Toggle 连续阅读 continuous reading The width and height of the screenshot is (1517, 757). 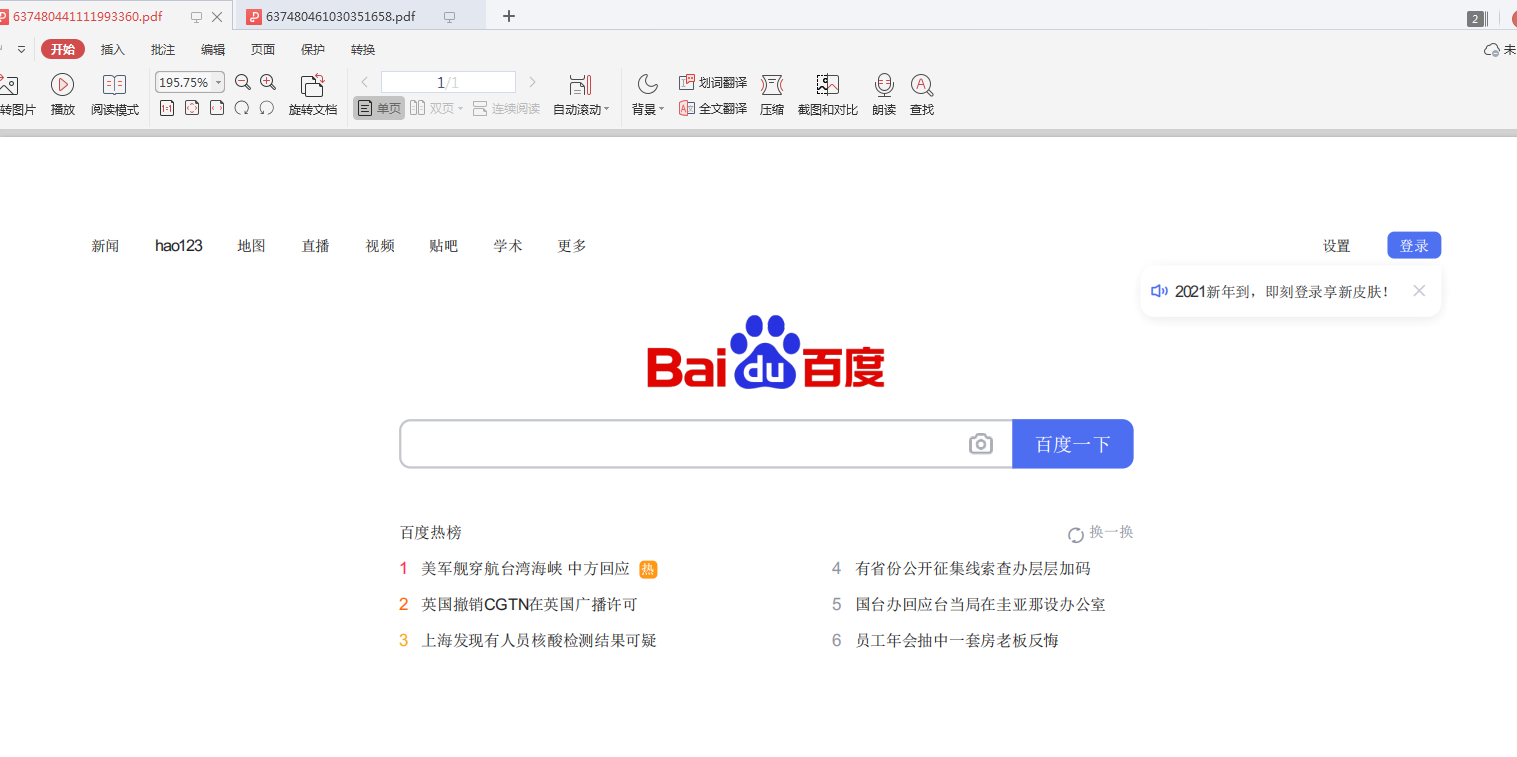click(506, 108)
